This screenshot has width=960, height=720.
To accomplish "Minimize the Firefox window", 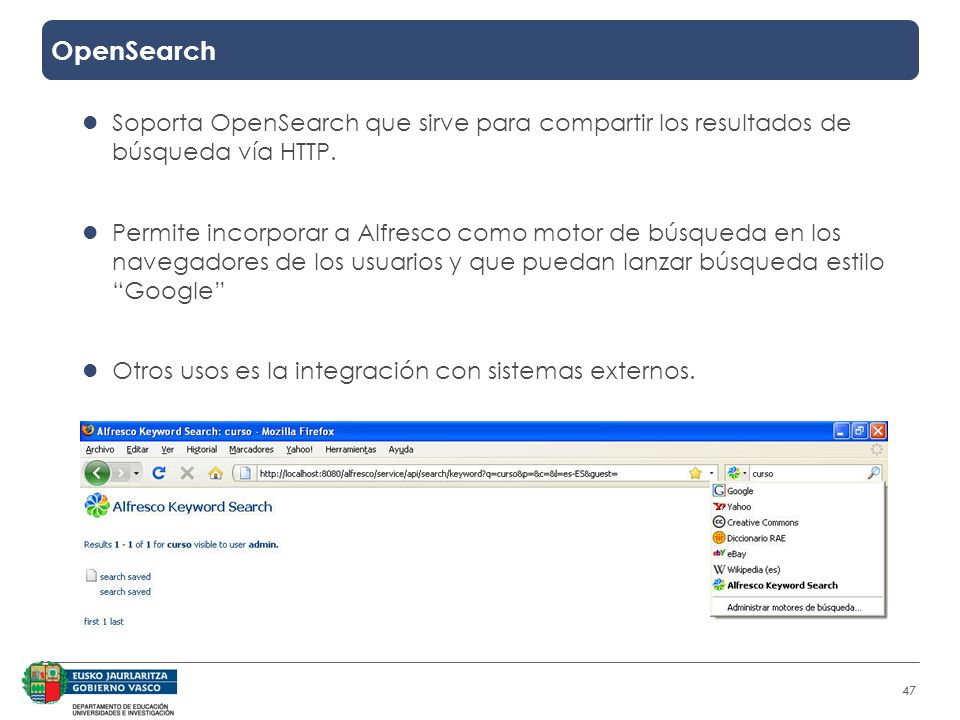I will click(x=841, y=431).
